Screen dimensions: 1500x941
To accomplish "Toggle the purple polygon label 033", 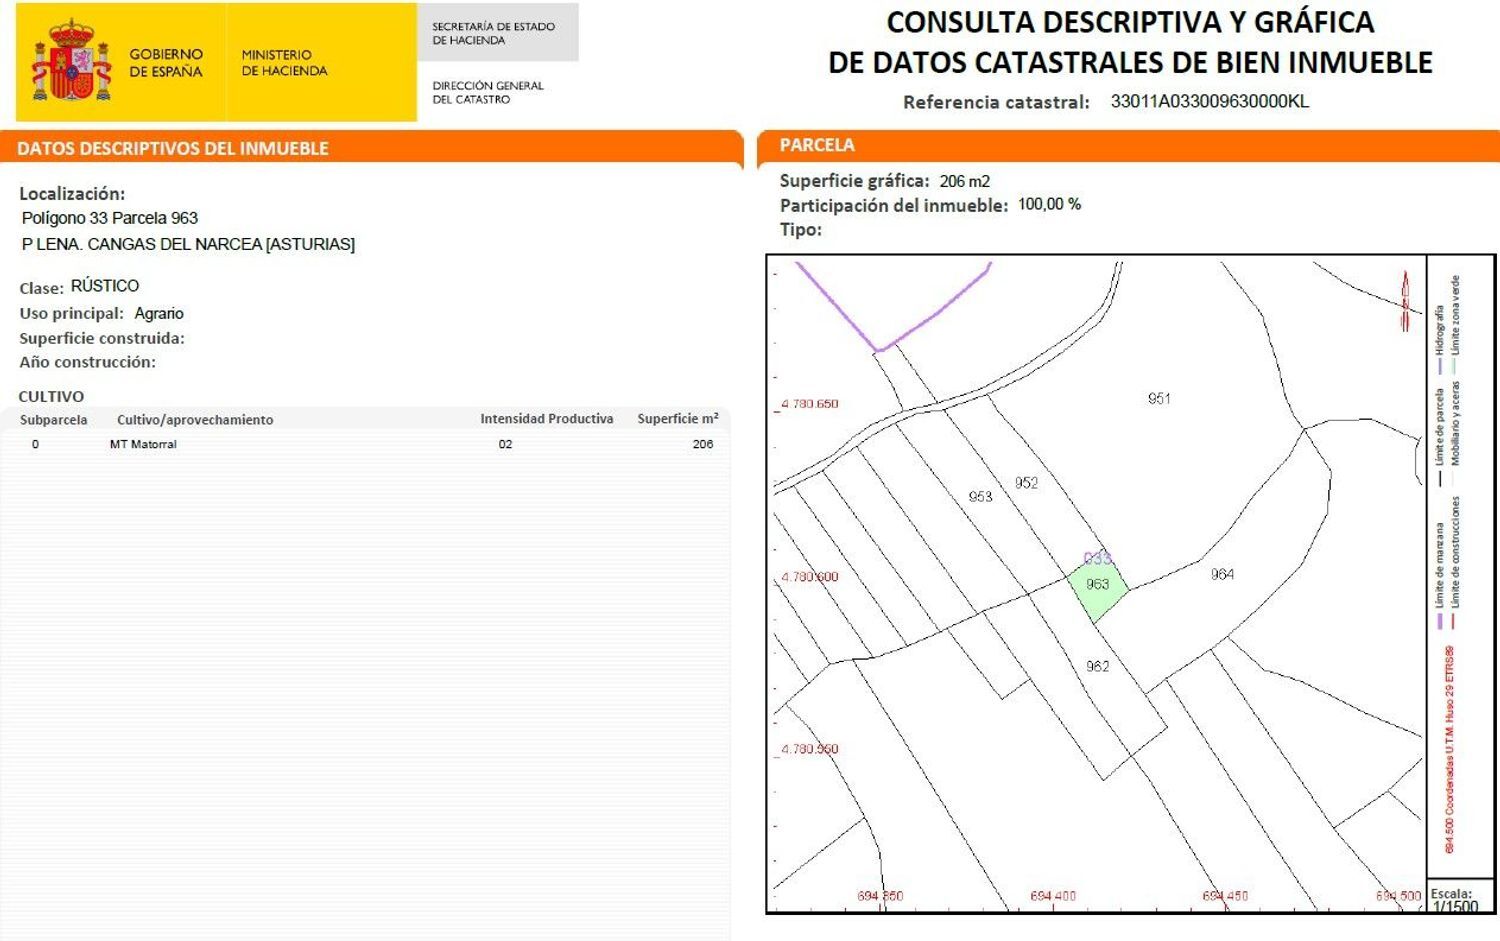I will 1097,557.
